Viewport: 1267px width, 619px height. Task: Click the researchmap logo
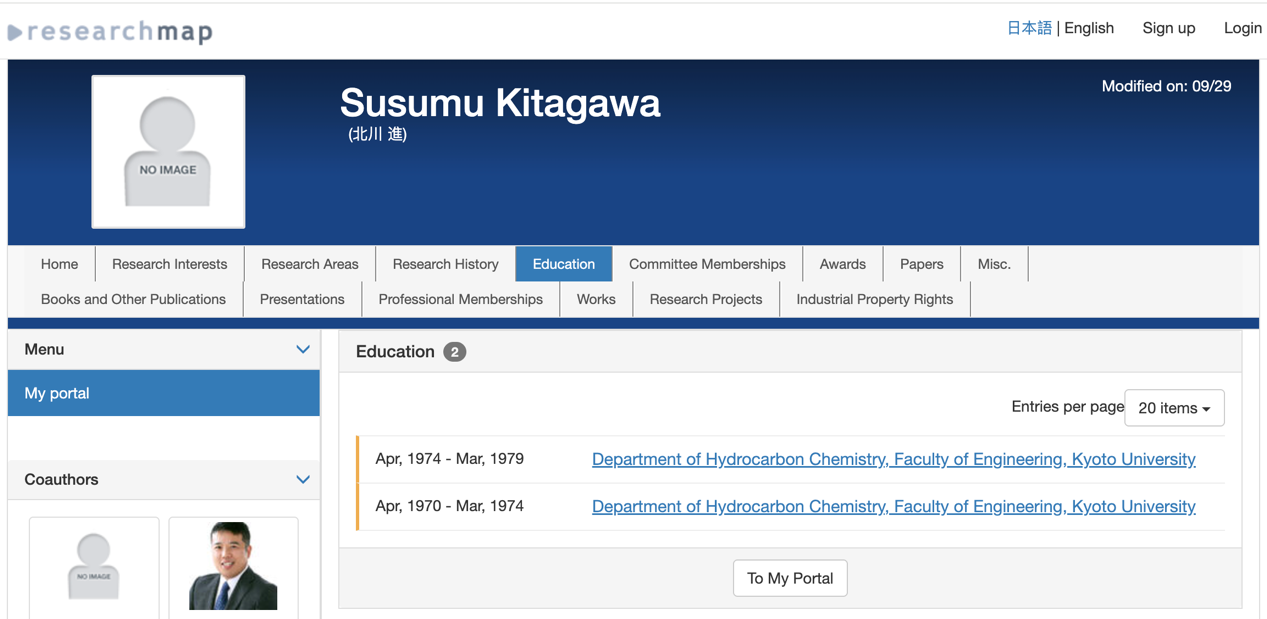(x=111, y=32)
